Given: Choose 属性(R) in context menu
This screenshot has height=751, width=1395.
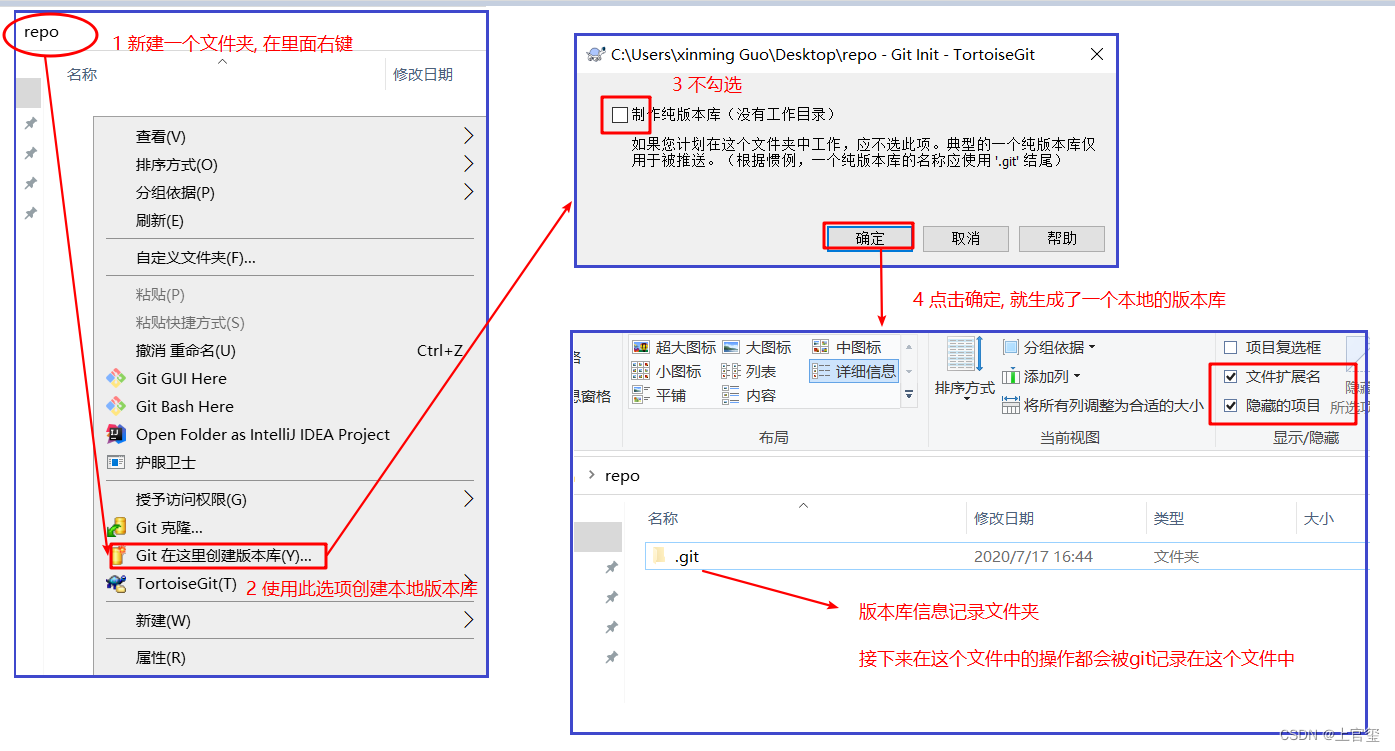Looking at the screenshot, I should click(160, 657).
